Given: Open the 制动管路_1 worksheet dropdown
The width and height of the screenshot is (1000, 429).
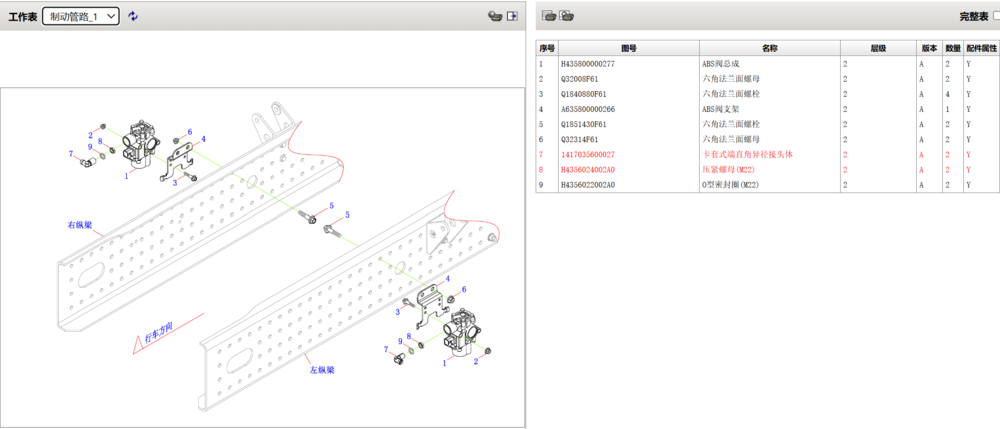Looking at the screenshot, I should coord(81,16).
